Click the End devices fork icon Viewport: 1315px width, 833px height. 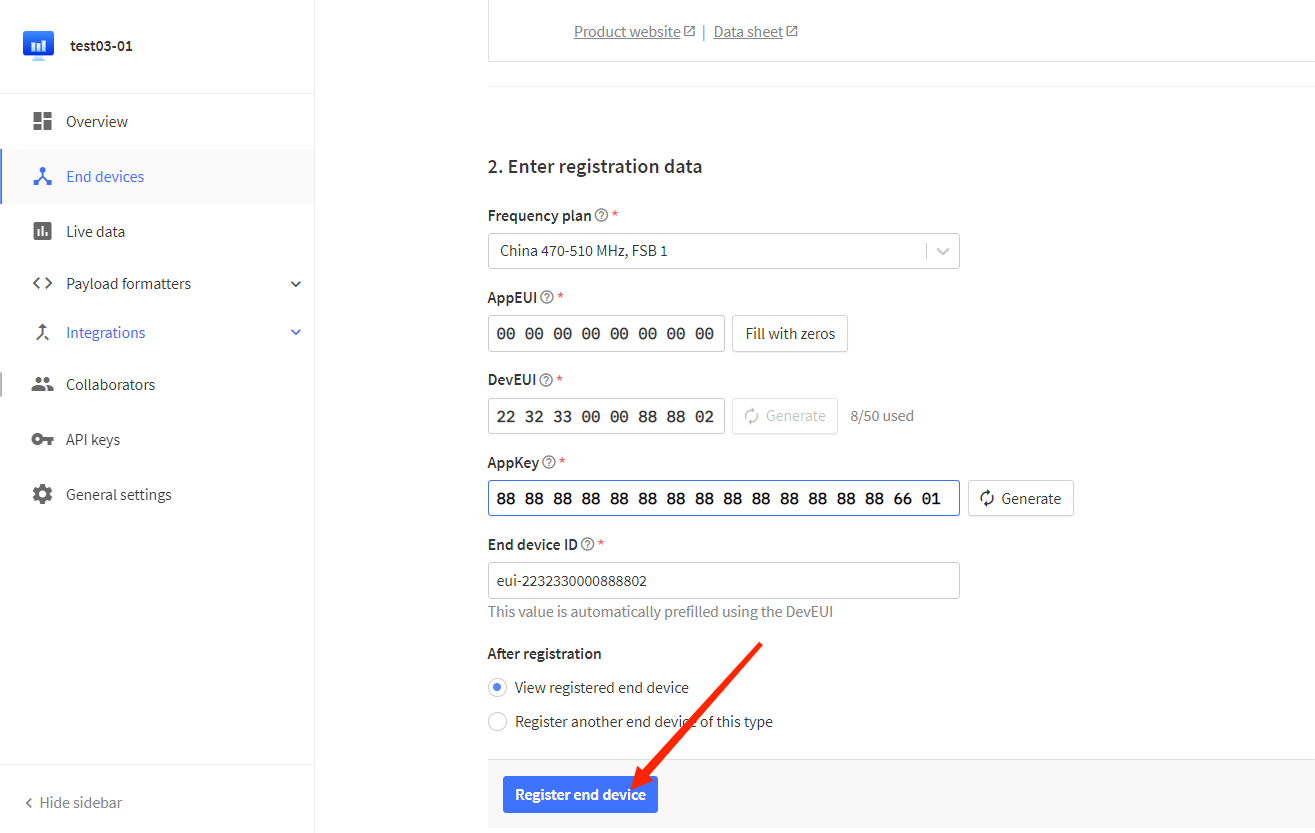pyautogui.click(x=42, y=177)
